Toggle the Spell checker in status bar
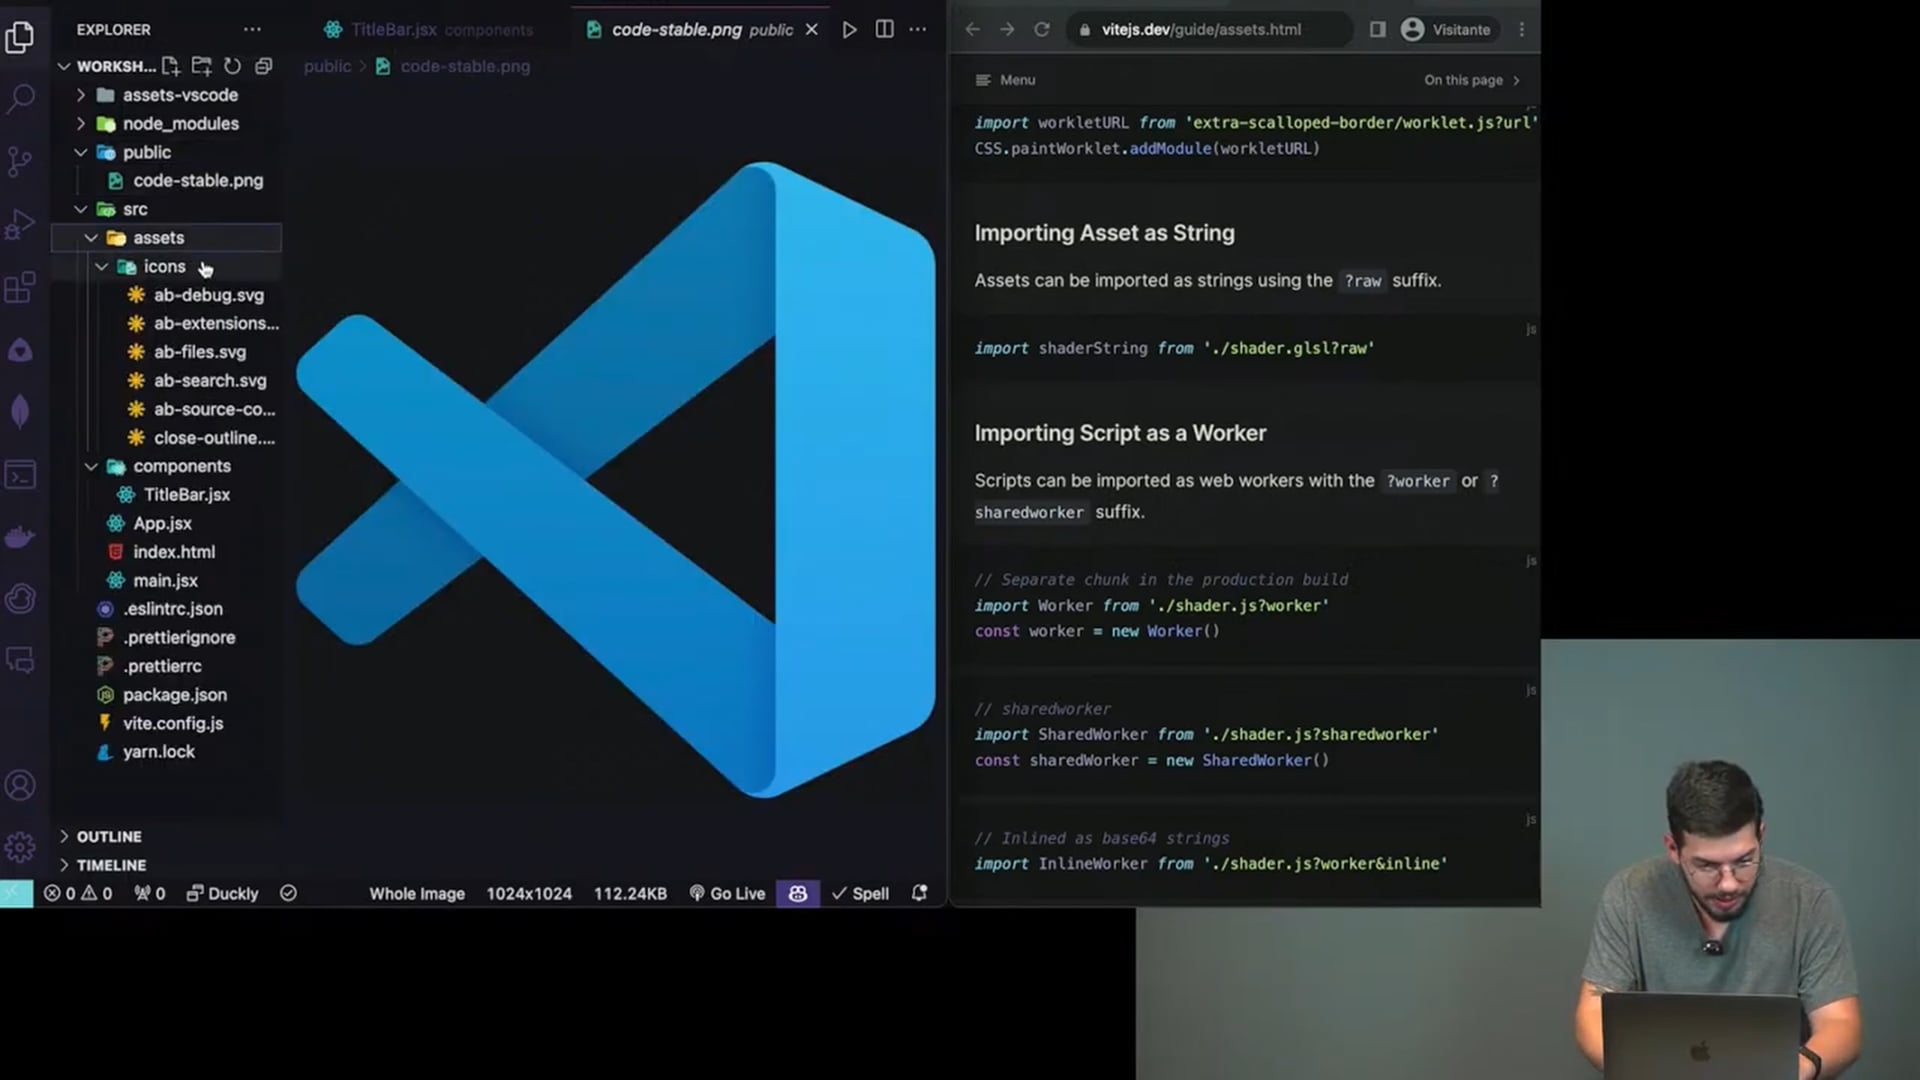The width and height of the screenshot is (1920, 1080). pos(860,893)
